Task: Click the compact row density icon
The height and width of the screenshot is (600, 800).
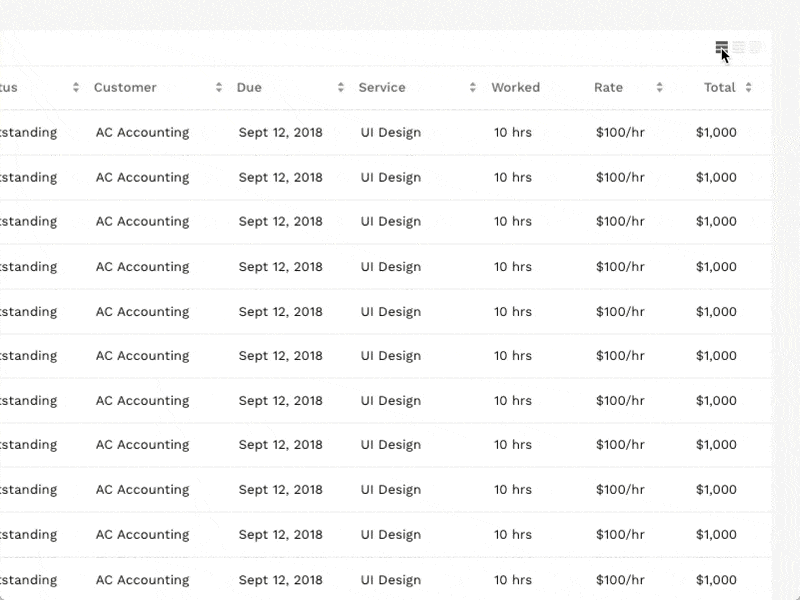Action: pyautogui.click(x=721, y=46)
